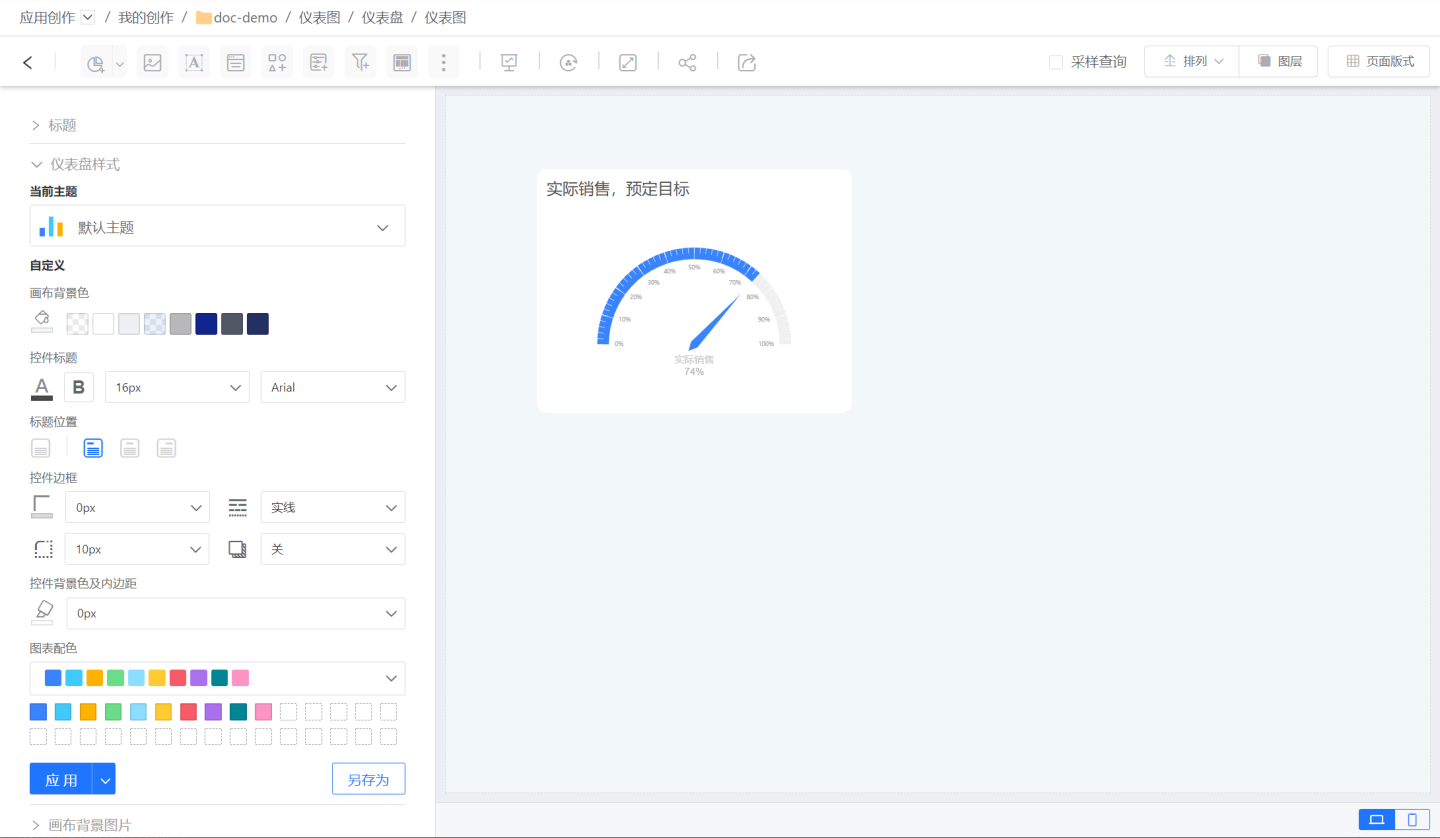This screenshot has height=838, width=1440.
Task: Click the 应用 apply button
Action: coord(61,779)
